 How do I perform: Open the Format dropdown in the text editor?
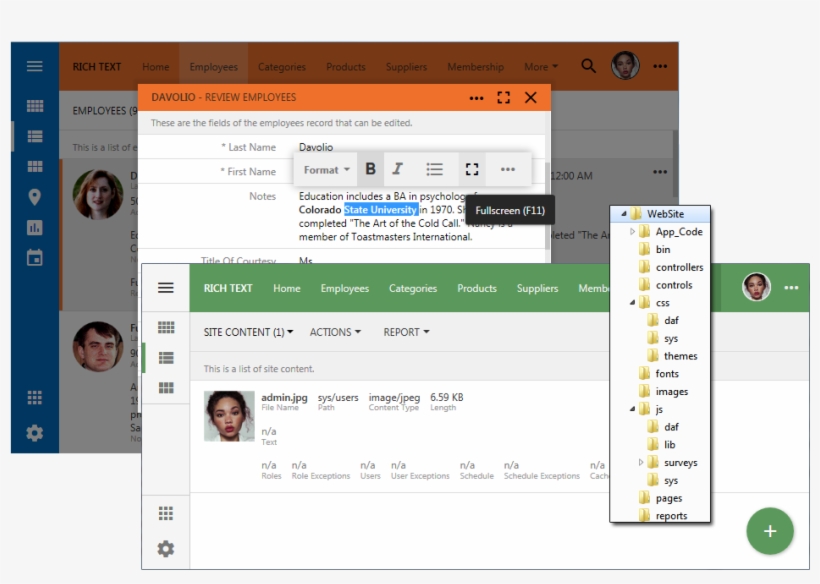tap(325, 169)
